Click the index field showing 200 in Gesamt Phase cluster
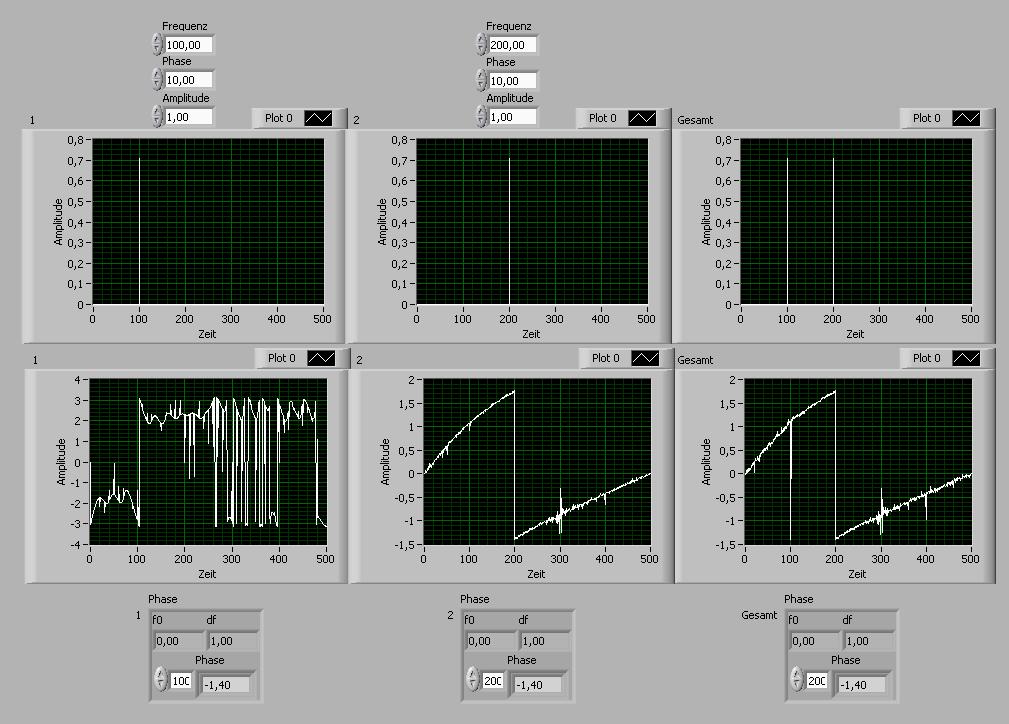This screenshot has height=724, width=1009. point(817,681)
